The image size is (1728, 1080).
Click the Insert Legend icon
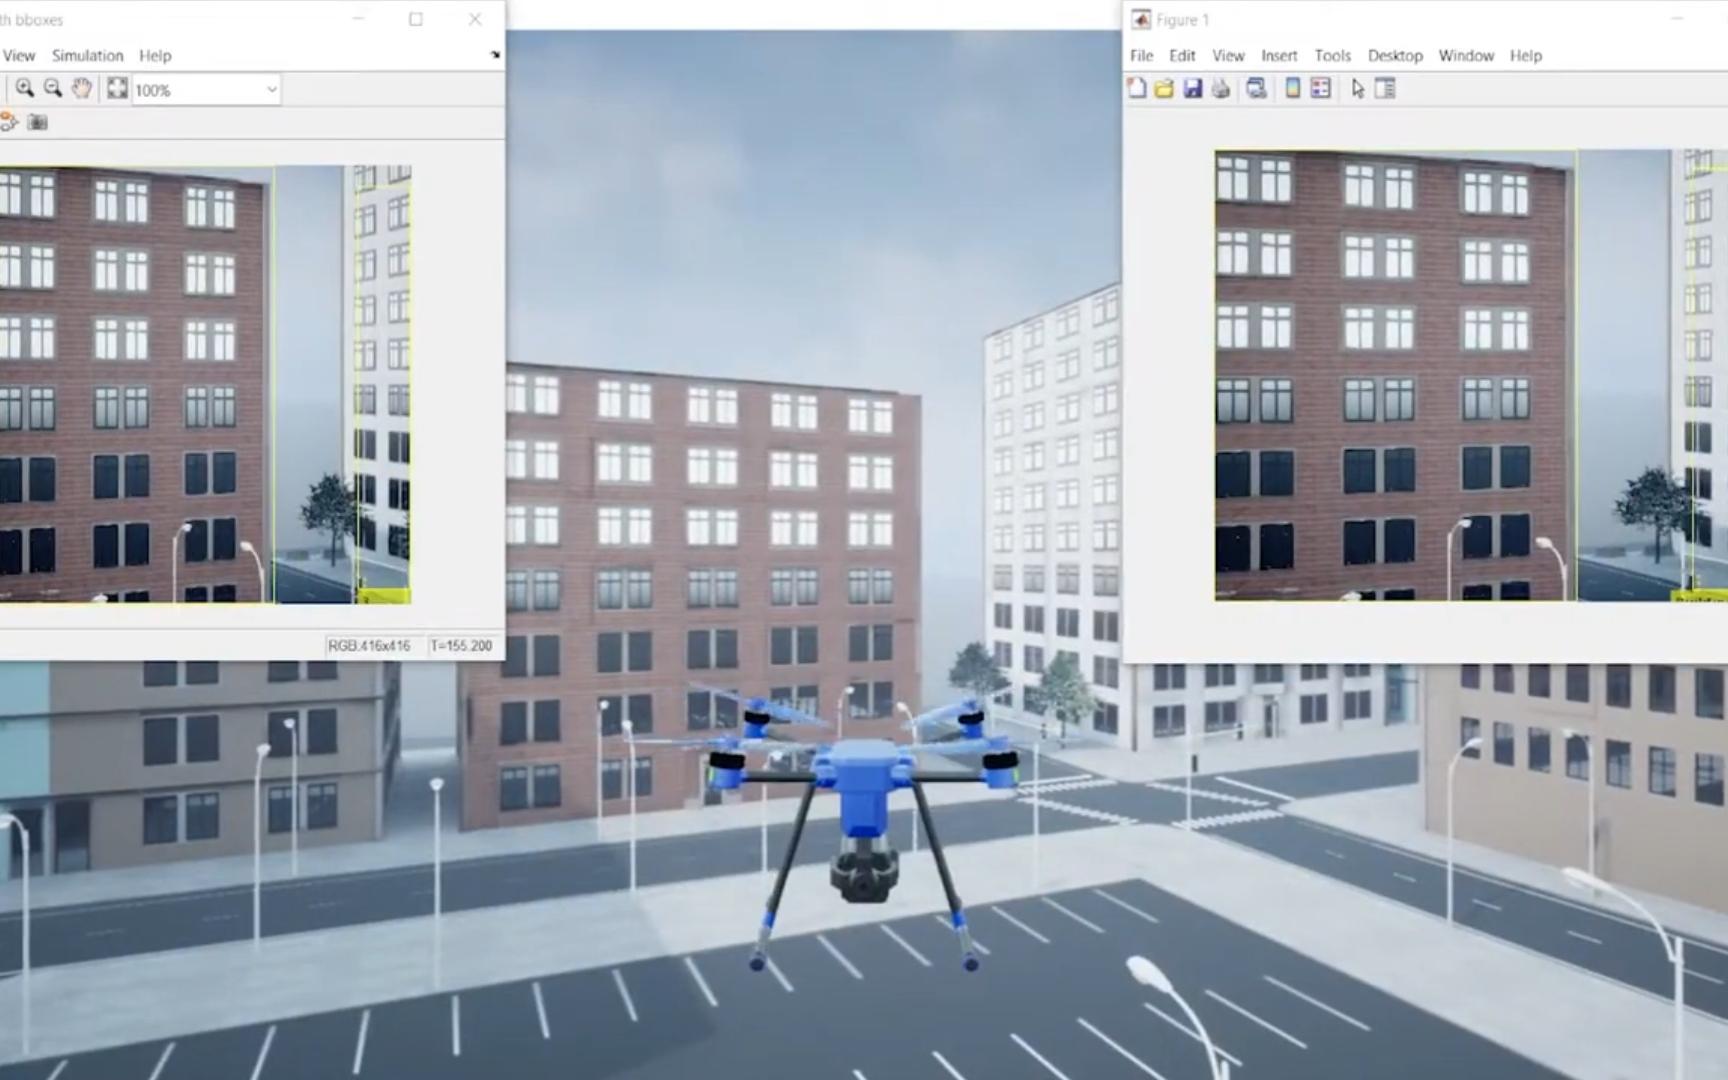[x=1320, y=89]
